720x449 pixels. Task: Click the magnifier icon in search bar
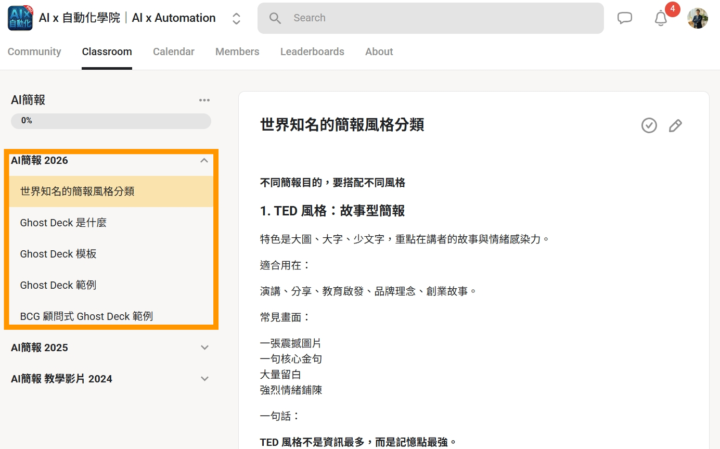point(275,18)
